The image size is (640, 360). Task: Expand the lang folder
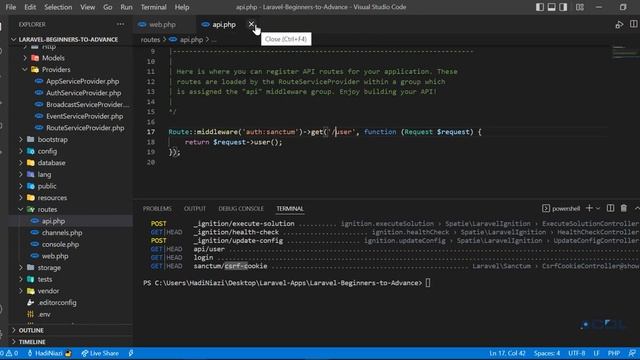point(44,174)
